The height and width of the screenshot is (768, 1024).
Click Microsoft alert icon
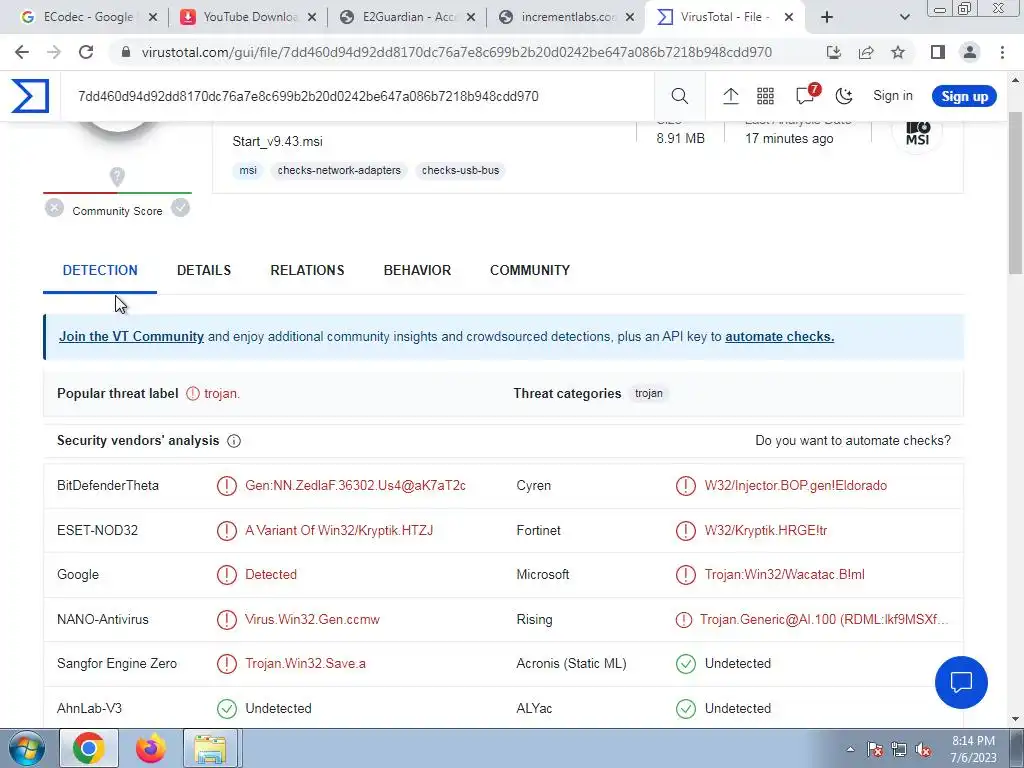tap(686, 575)
